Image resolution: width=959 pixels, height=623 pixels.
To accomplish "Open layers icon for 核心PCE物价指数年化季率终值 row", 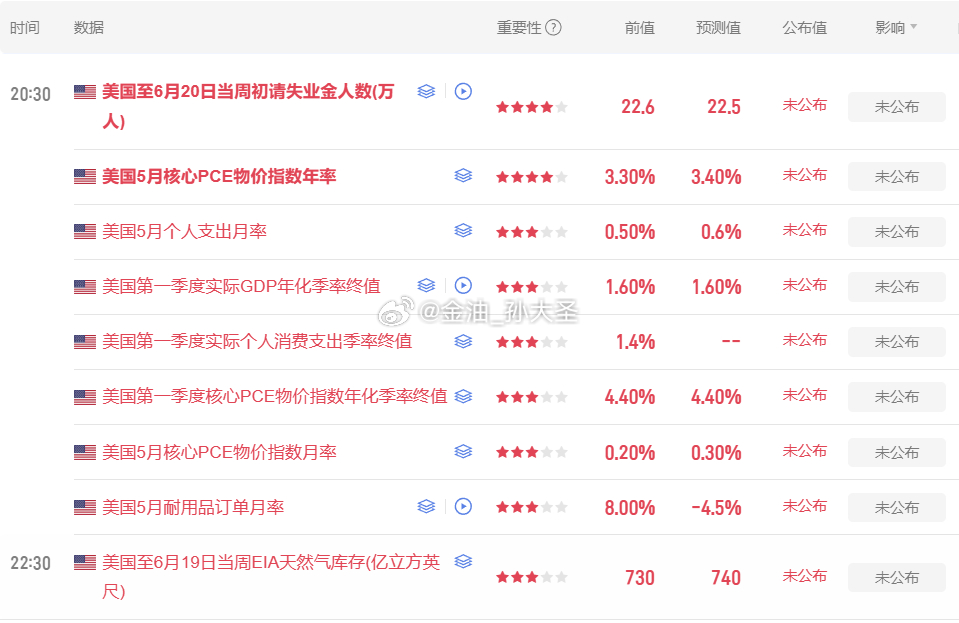I will tap(463, 396).
